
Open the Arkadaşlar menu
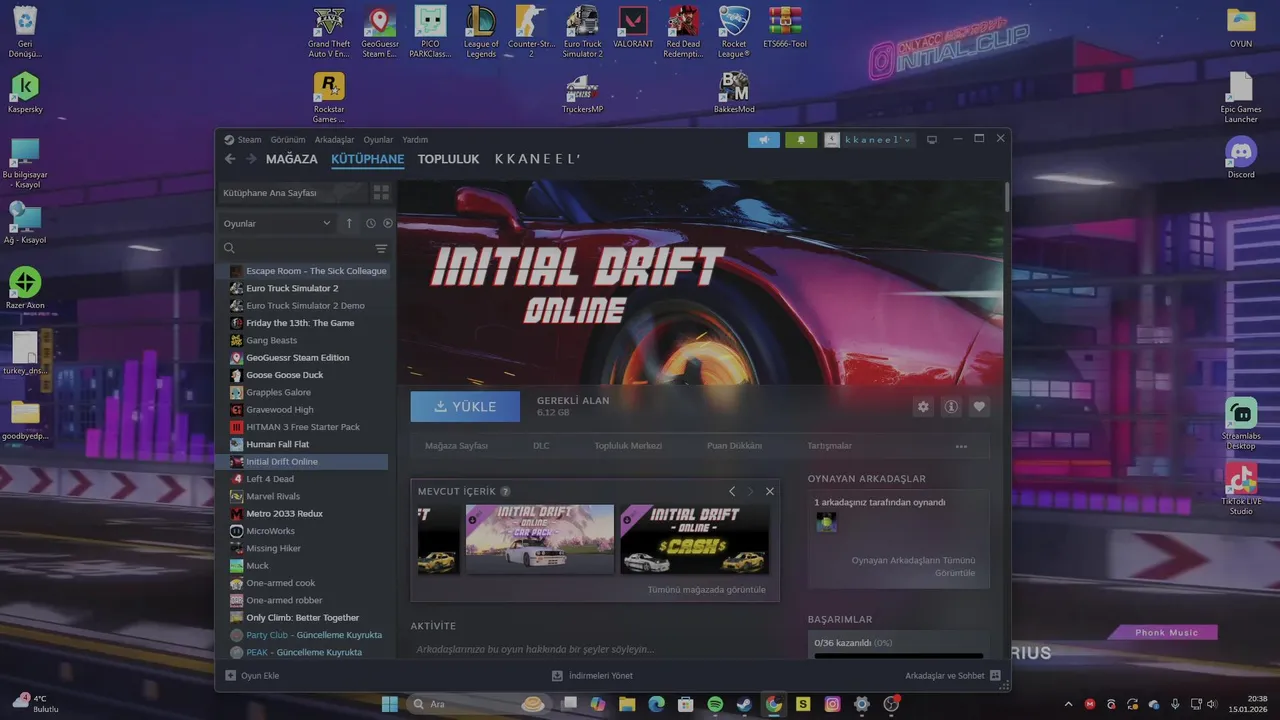coord(334,140)
